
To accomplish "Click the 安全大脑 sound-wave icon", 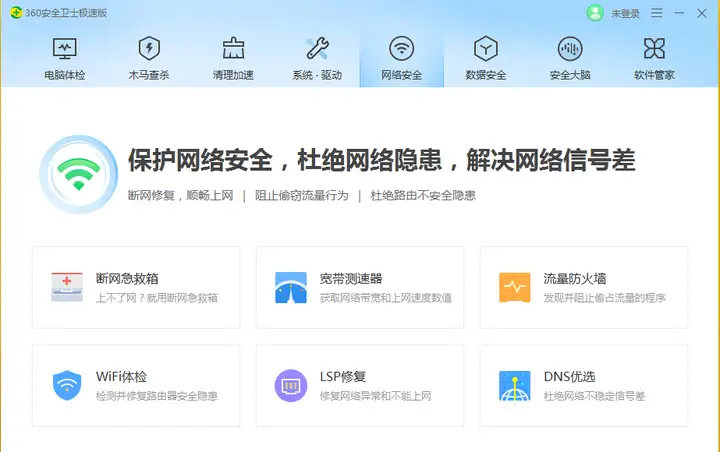I will [570, 48].
